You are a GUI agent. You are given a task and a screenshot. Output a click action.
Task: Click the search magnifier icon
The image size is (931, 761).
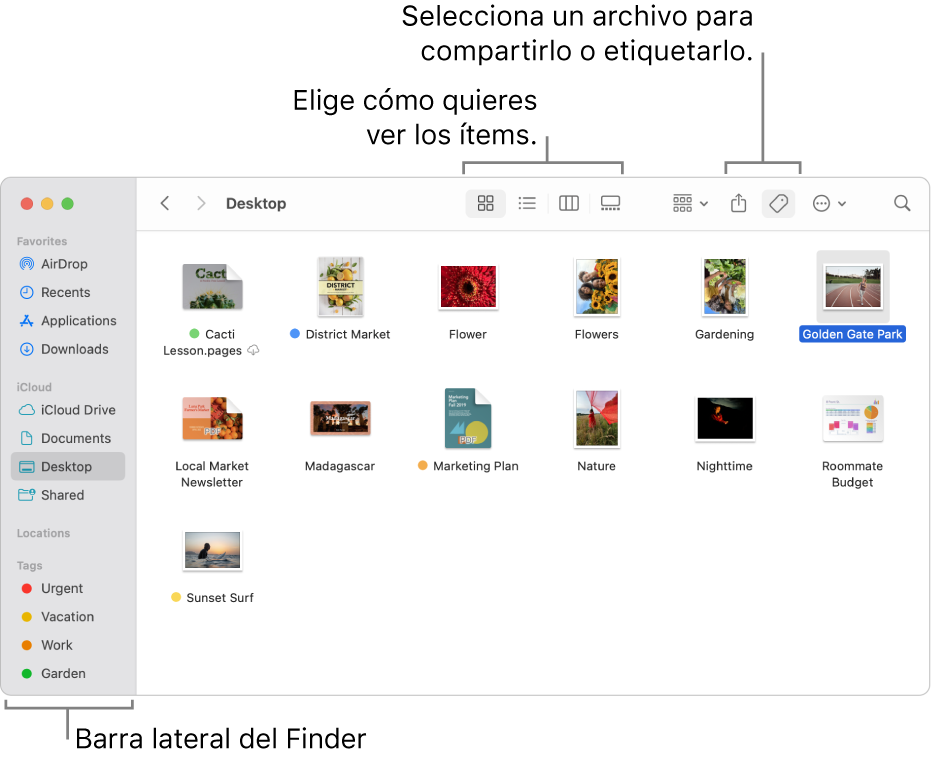click(x=902, y=204)
